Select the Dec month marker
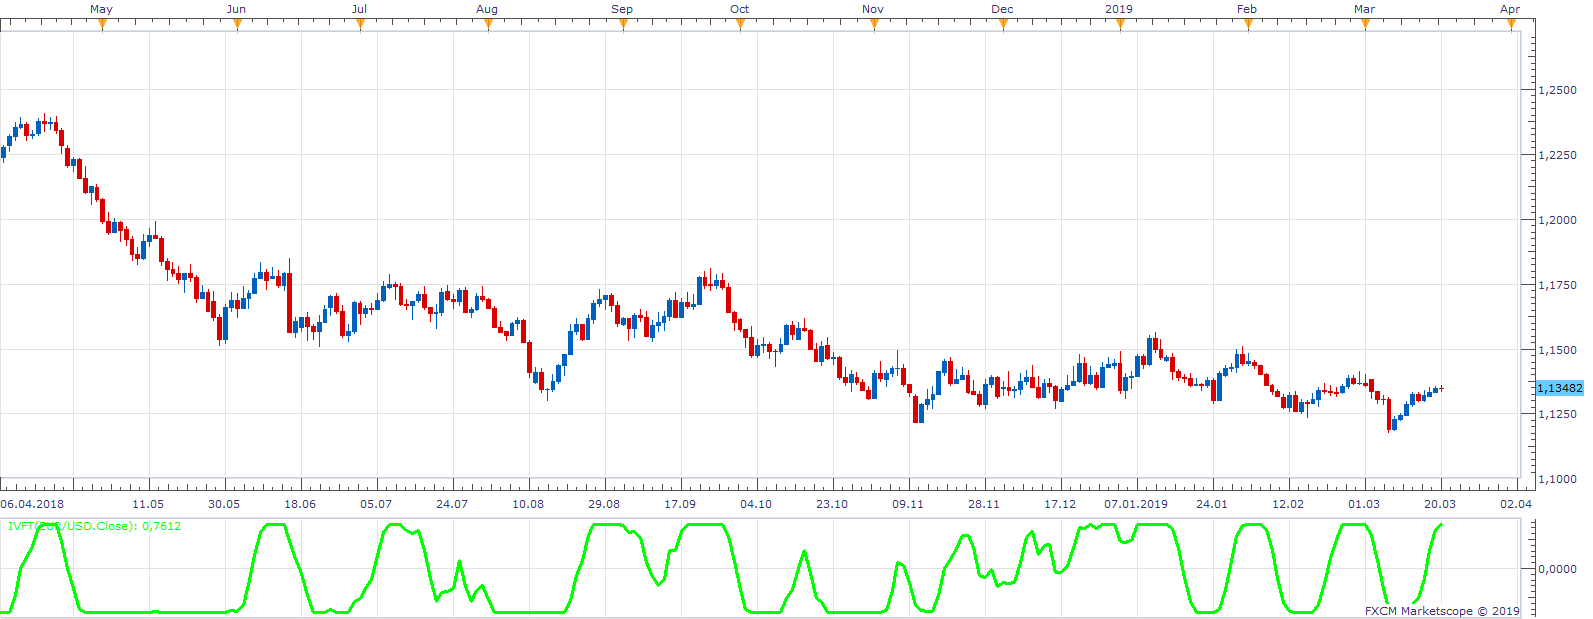Screen dimensions: 1593x619 tap(1003, 25)
